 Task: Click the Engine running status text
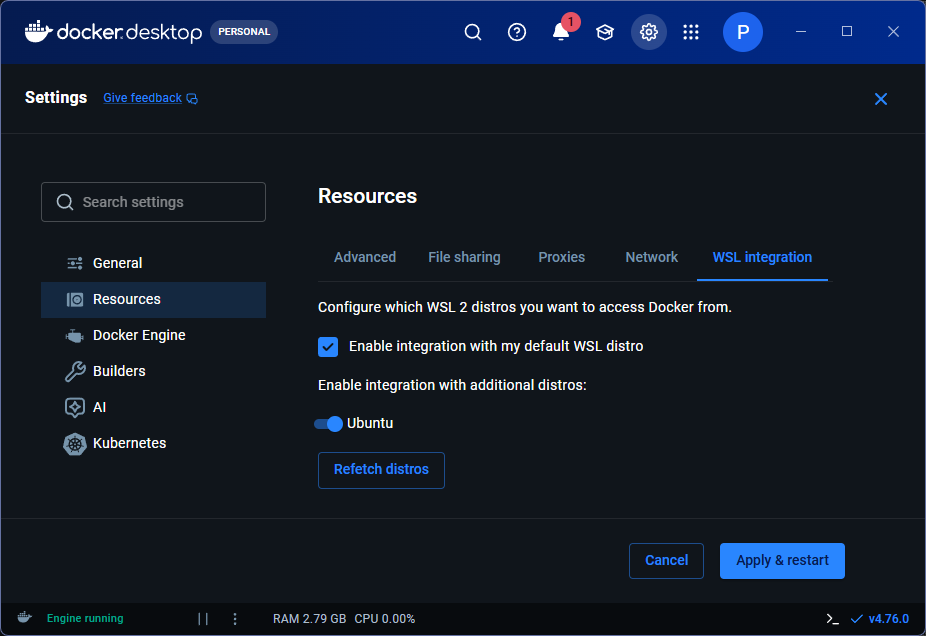(85, 618)
